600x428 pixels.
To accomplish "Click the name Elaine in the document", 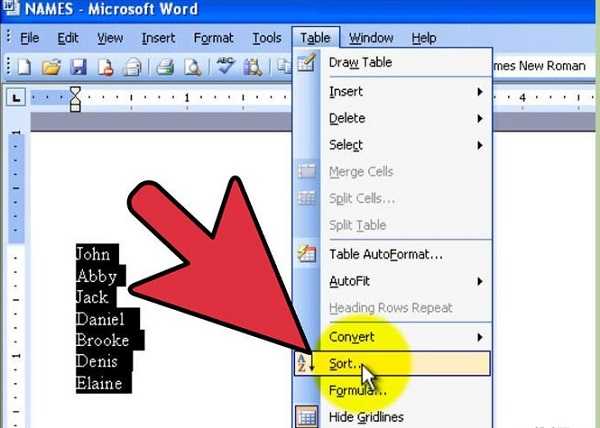I will coord(99,383).
